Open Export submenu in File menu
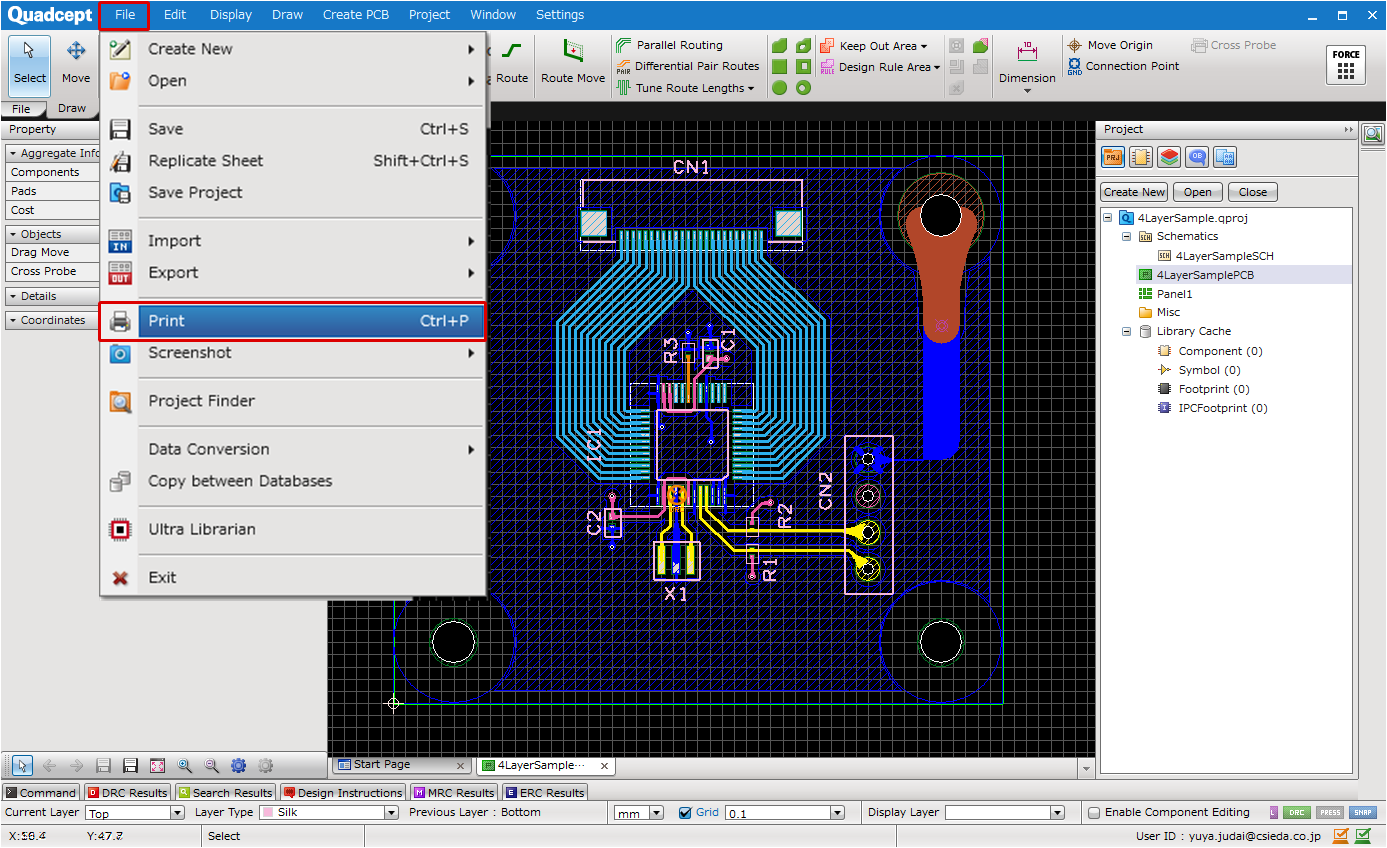1387x848 pixels. pyautogui.click(x=292, y=272)
